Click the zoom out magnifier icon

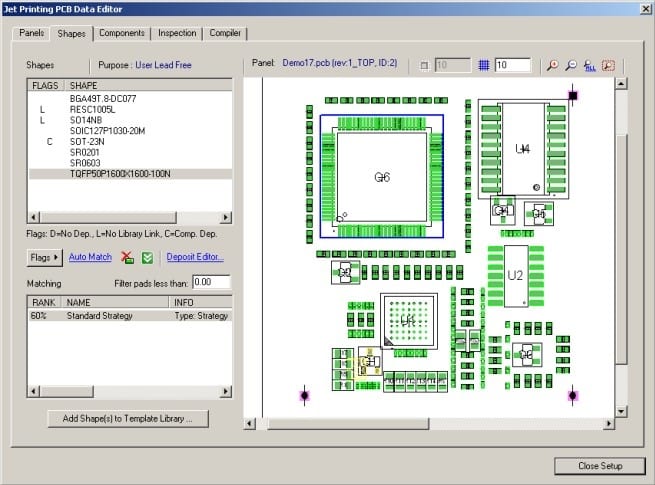[570, 65]
